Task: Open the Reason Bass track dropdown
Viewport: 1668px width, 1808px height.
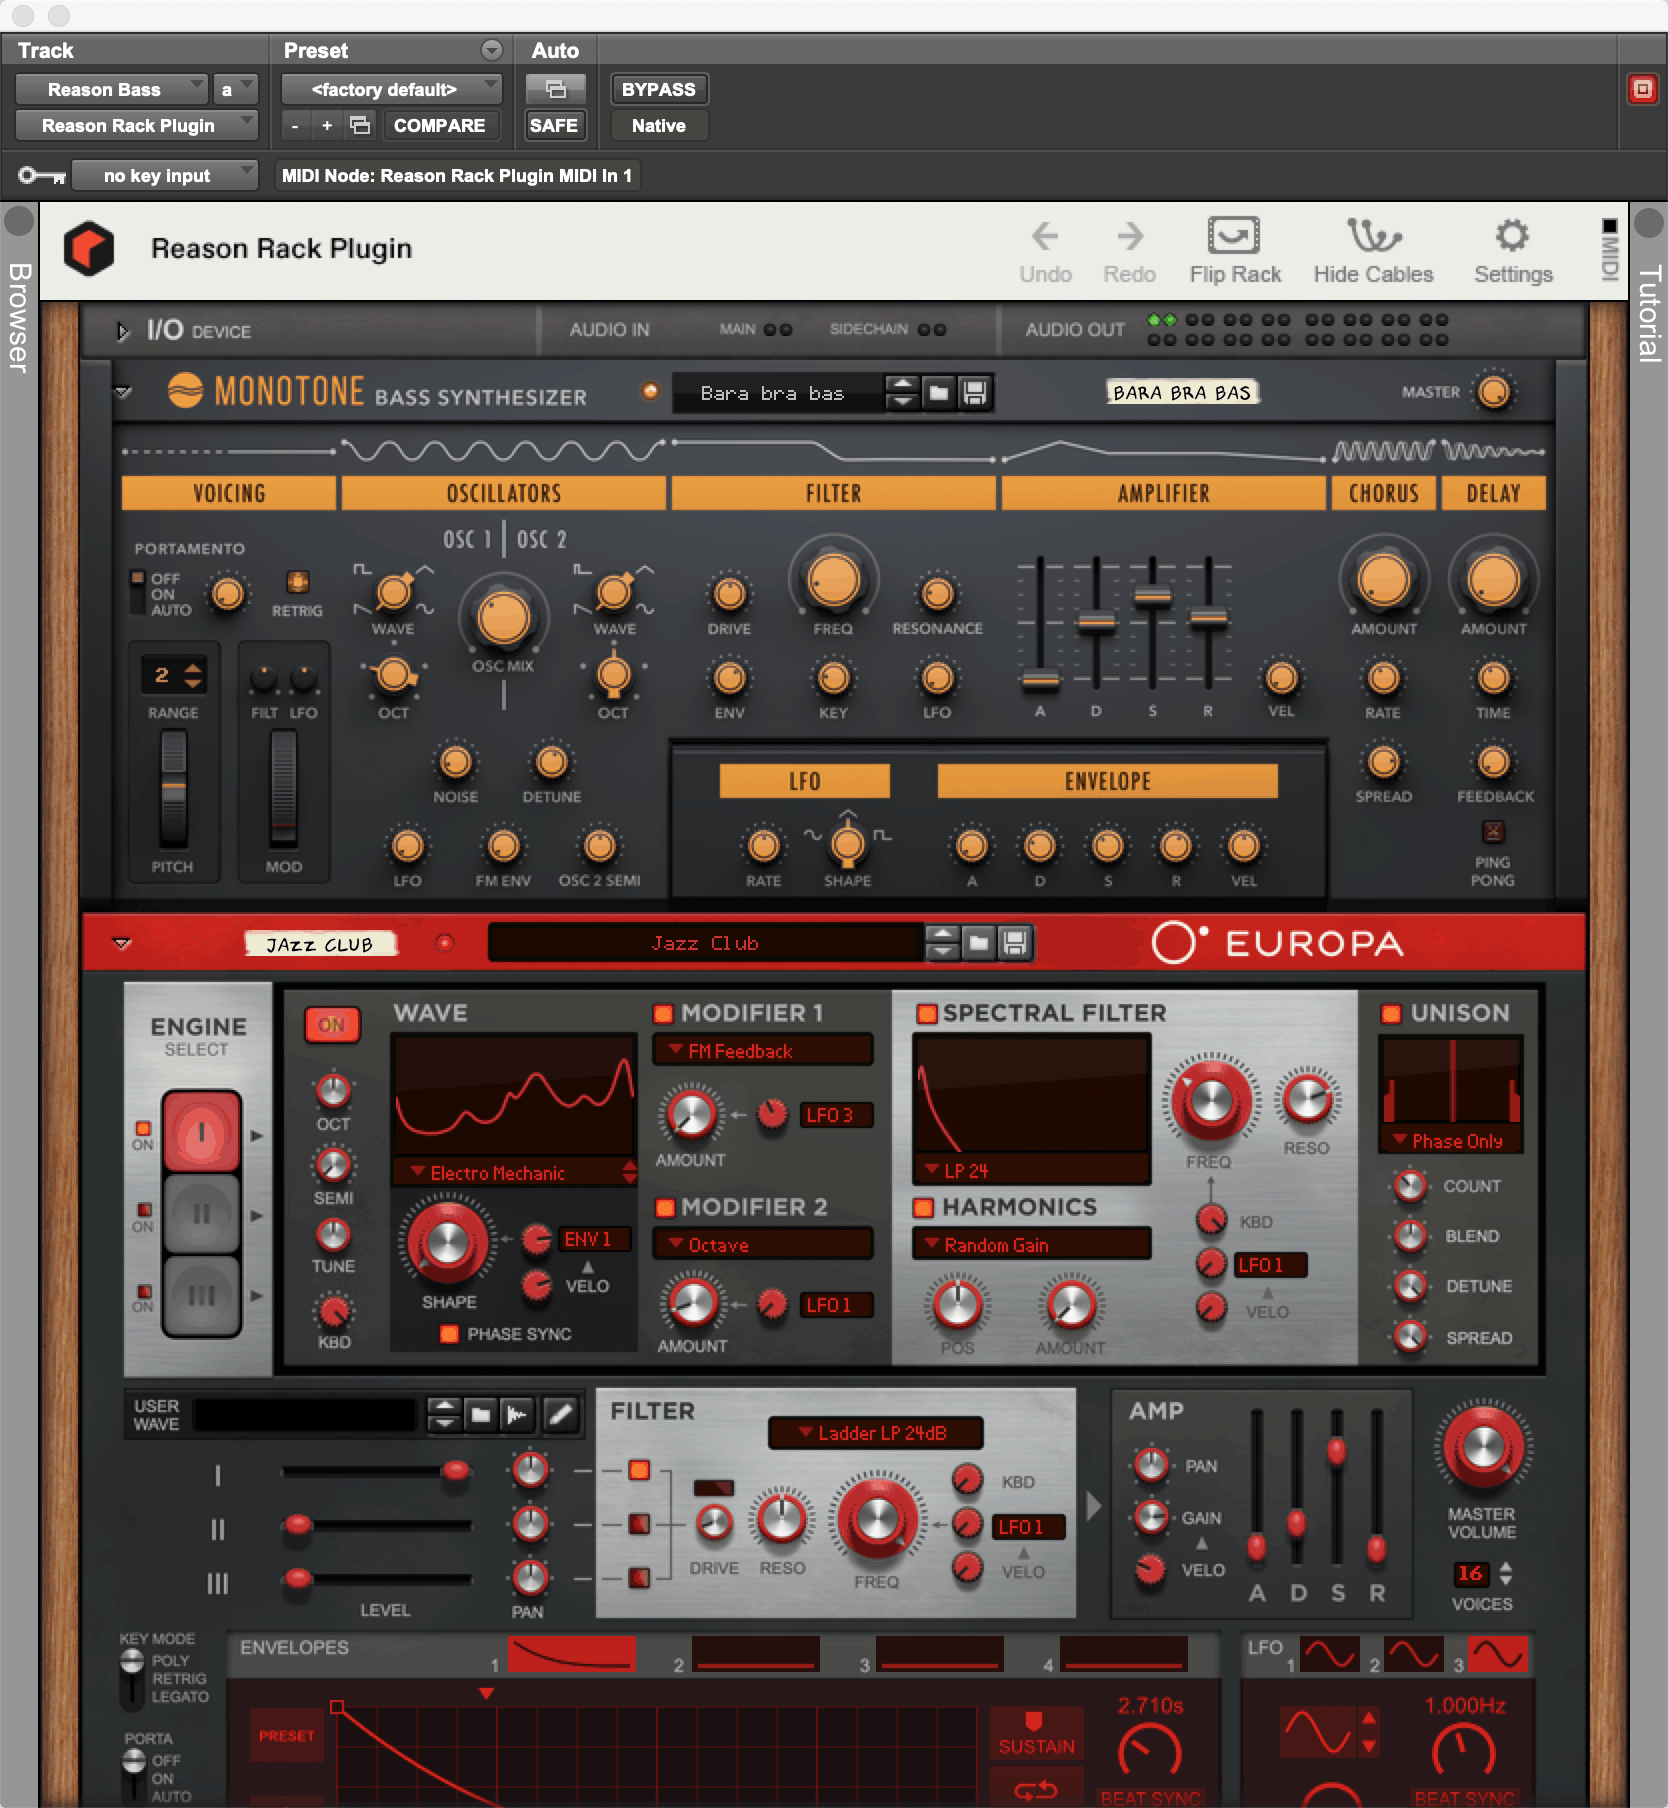Action: tap(112, 89)
